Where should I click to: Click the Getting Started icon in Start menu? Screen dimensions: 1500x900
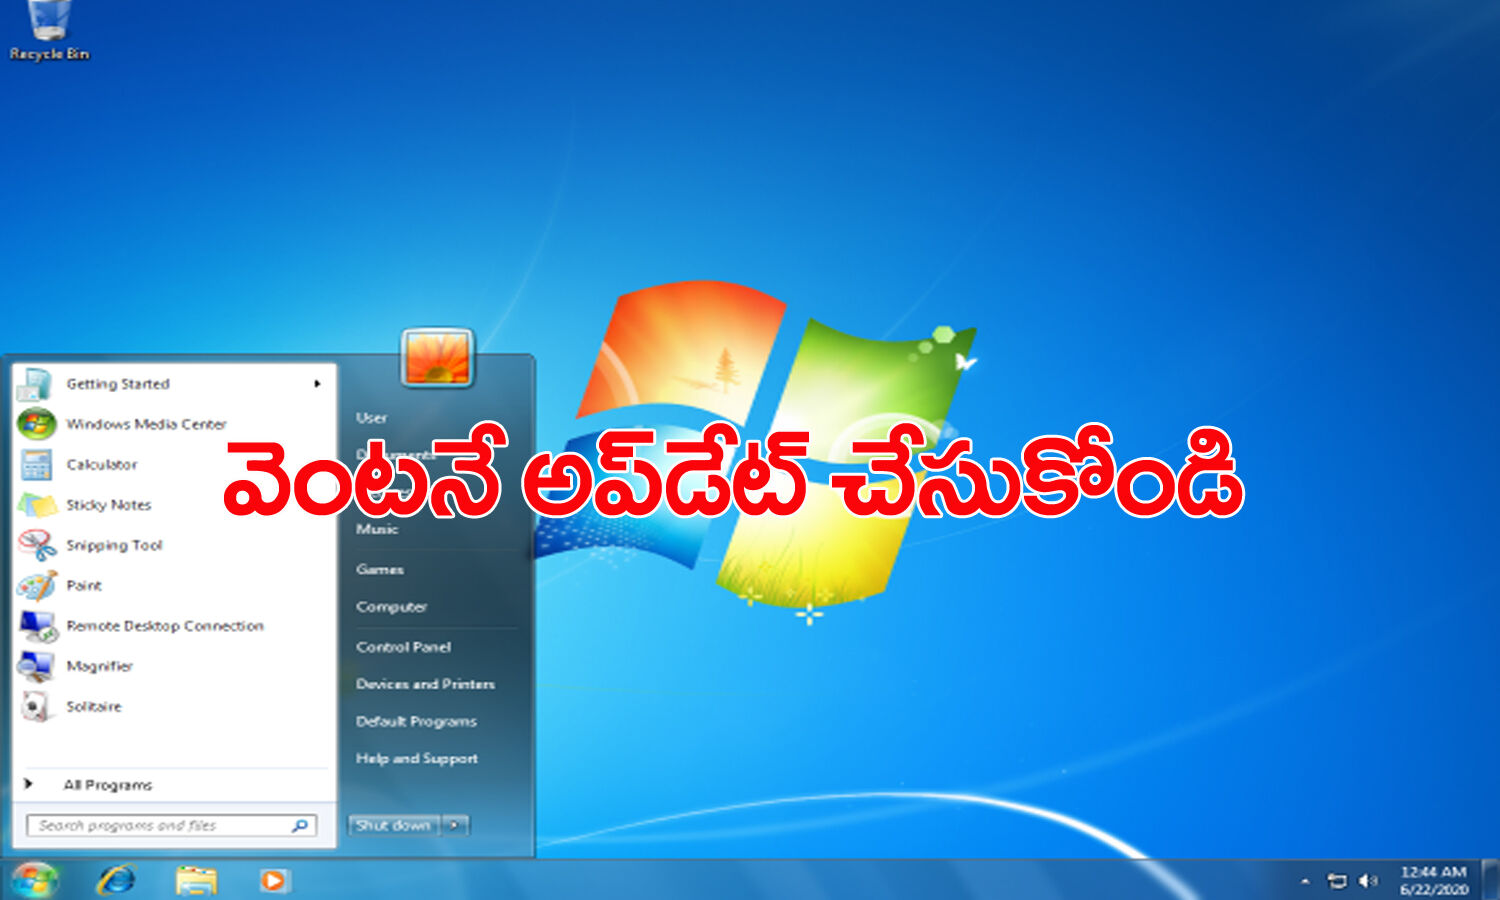pyautogui.click(x=35, y=384)
